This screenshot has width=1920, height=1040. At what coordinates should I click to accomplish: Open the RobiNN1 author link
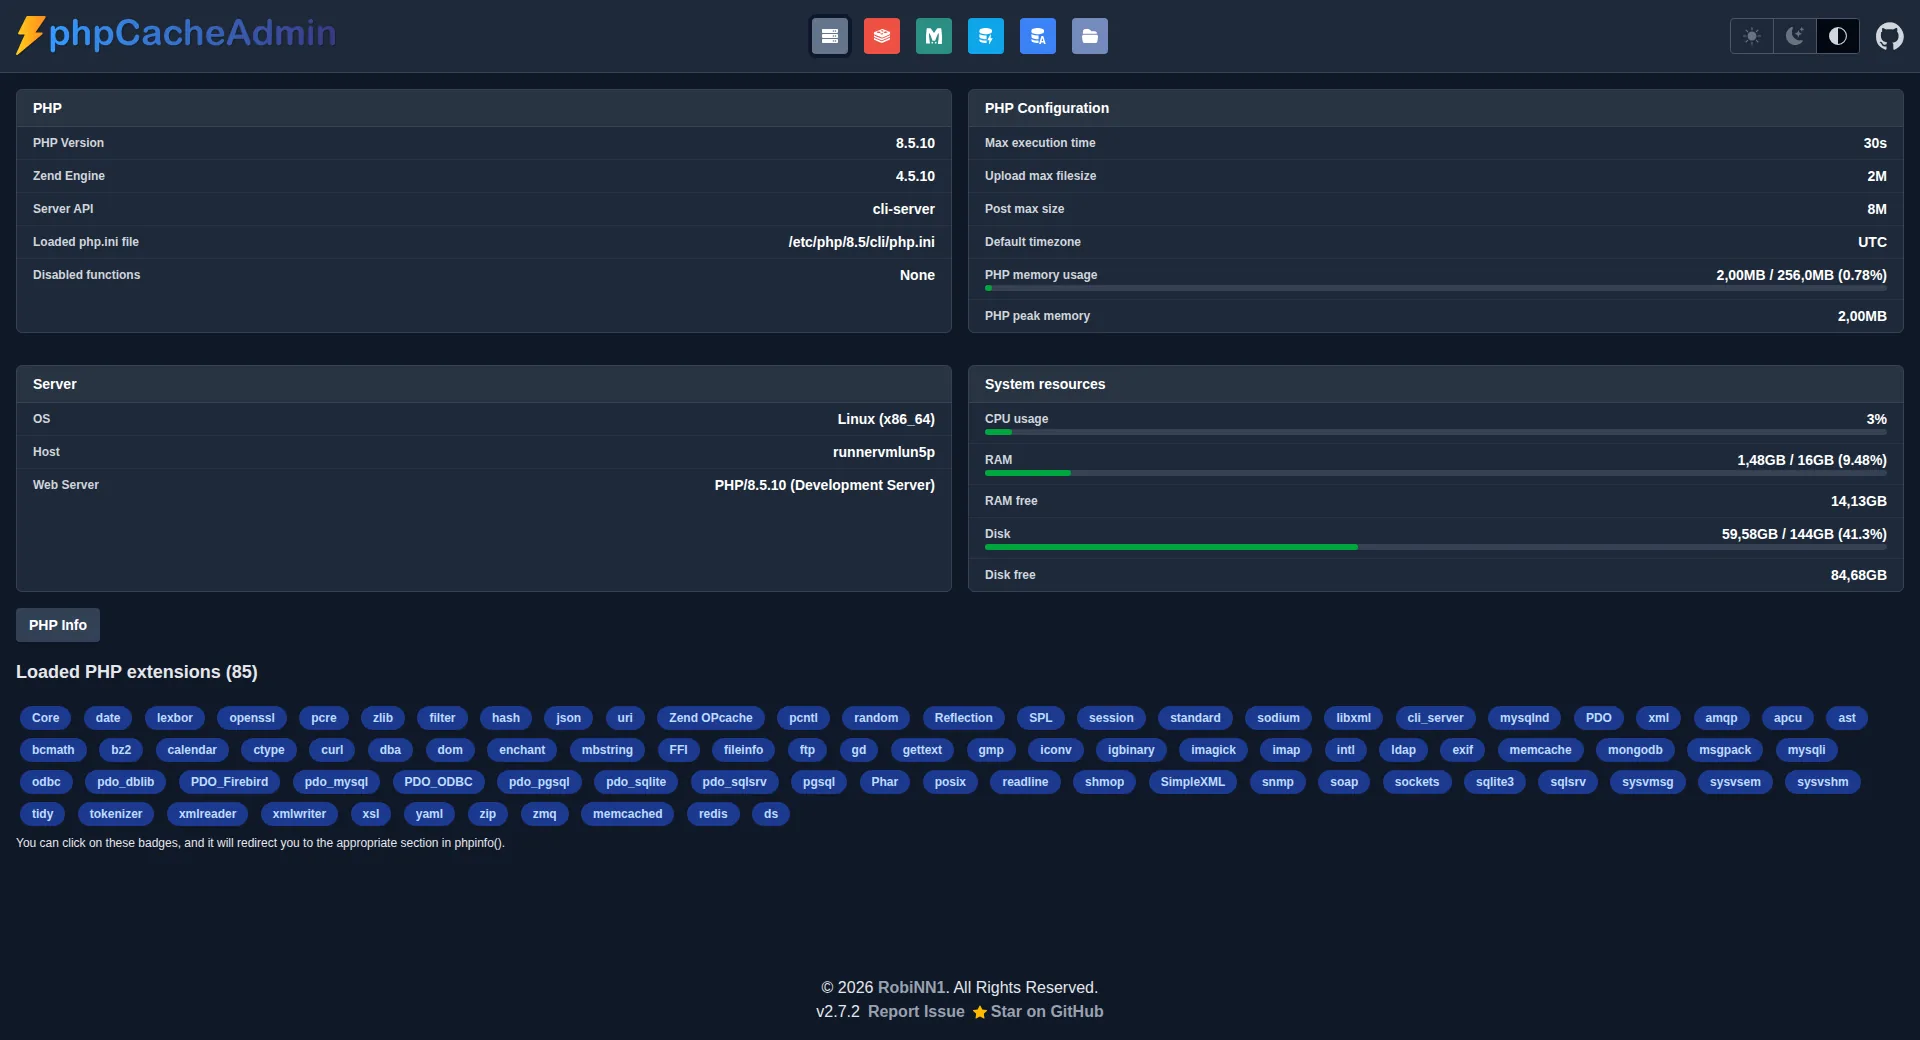pyautogui.click(x=912, y=988)
